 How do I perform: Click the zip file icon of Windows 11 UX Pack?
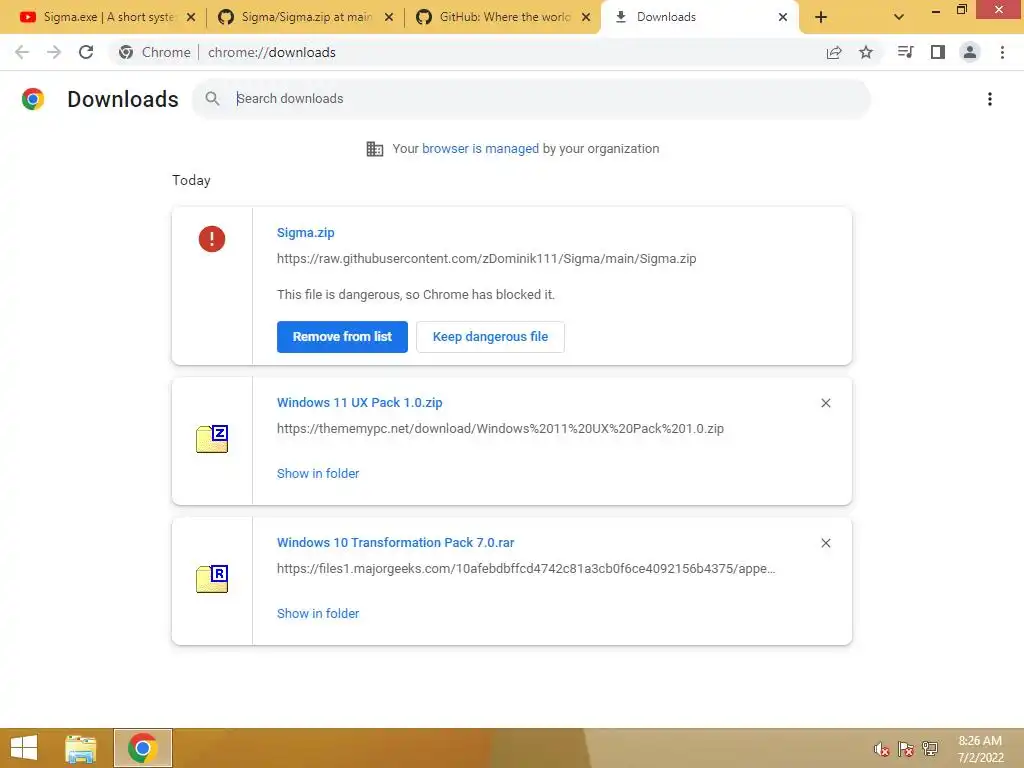pos(212,439)
